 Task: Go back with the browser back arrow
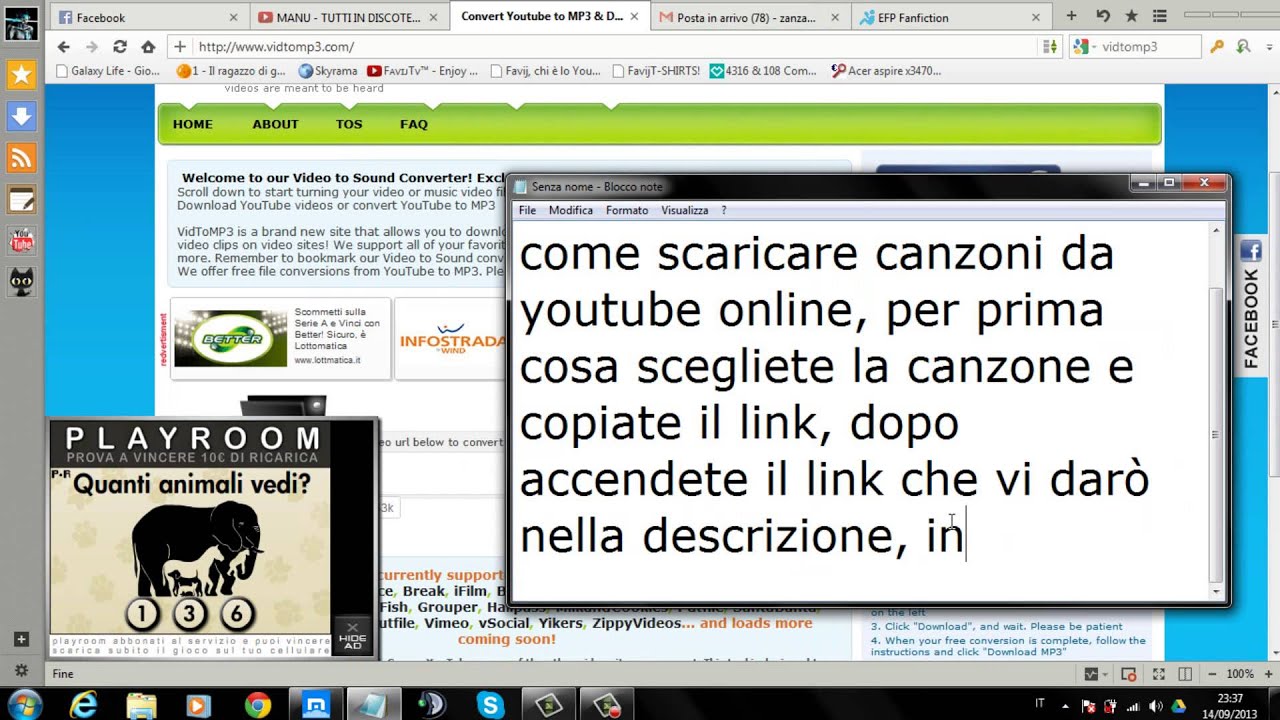click(x=63, y=47)
